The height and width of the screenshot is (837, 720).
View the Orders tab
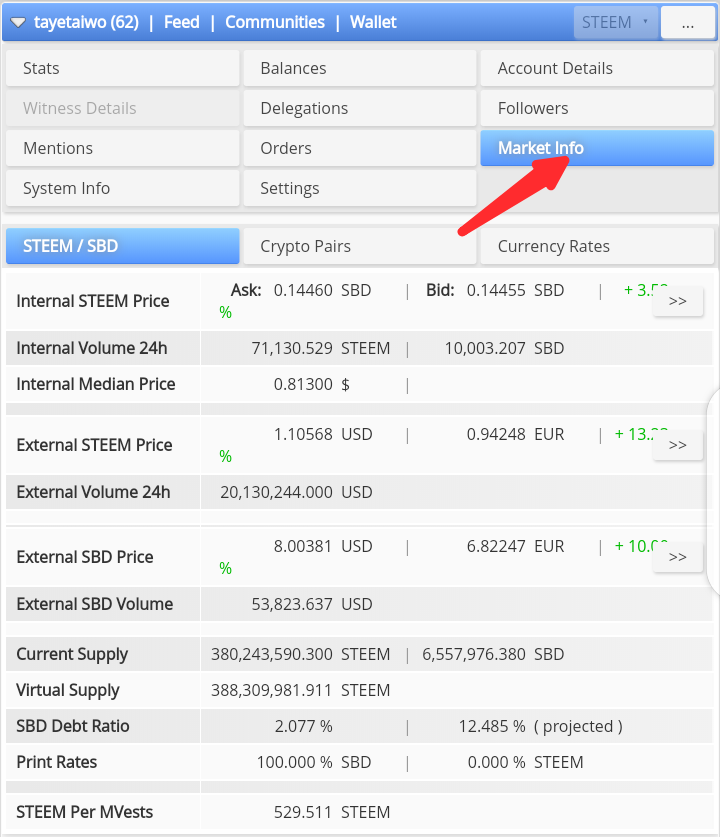tap(360, 148)
